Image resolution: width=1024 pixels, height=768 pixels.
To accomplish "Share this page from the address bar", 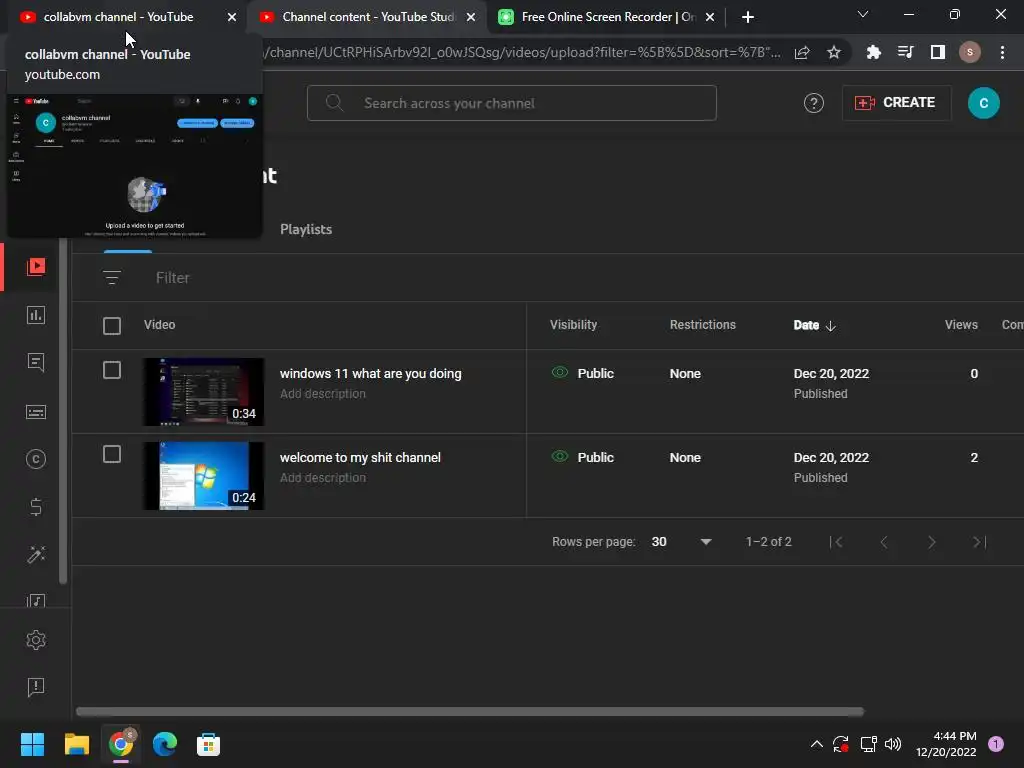I will point(802,53).
